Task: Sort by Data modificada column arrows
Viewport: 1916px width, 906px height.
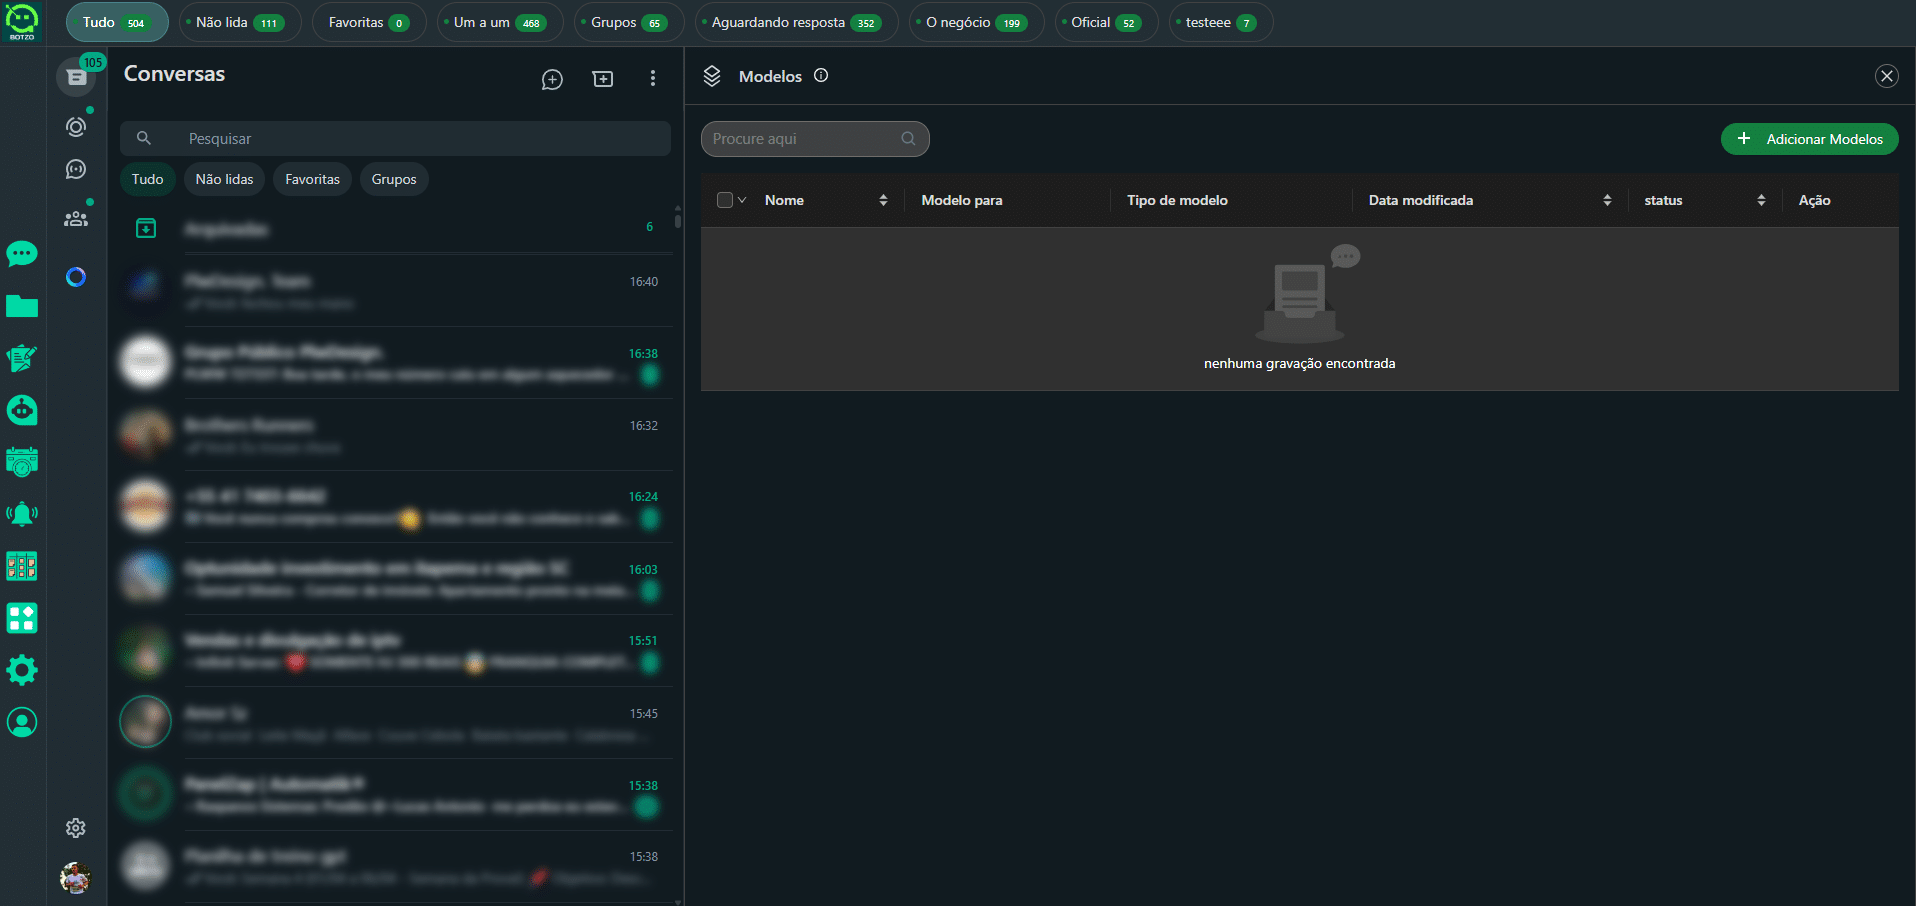Action: tap(1607, 200)
